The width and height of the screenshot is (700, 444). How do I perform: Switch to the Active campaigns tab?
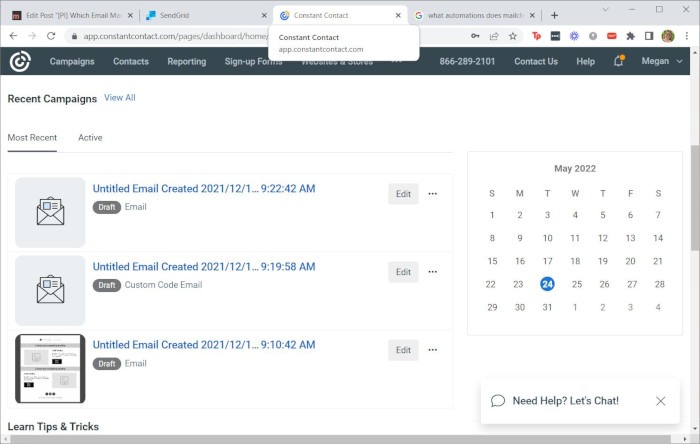(x=90, y=137)
